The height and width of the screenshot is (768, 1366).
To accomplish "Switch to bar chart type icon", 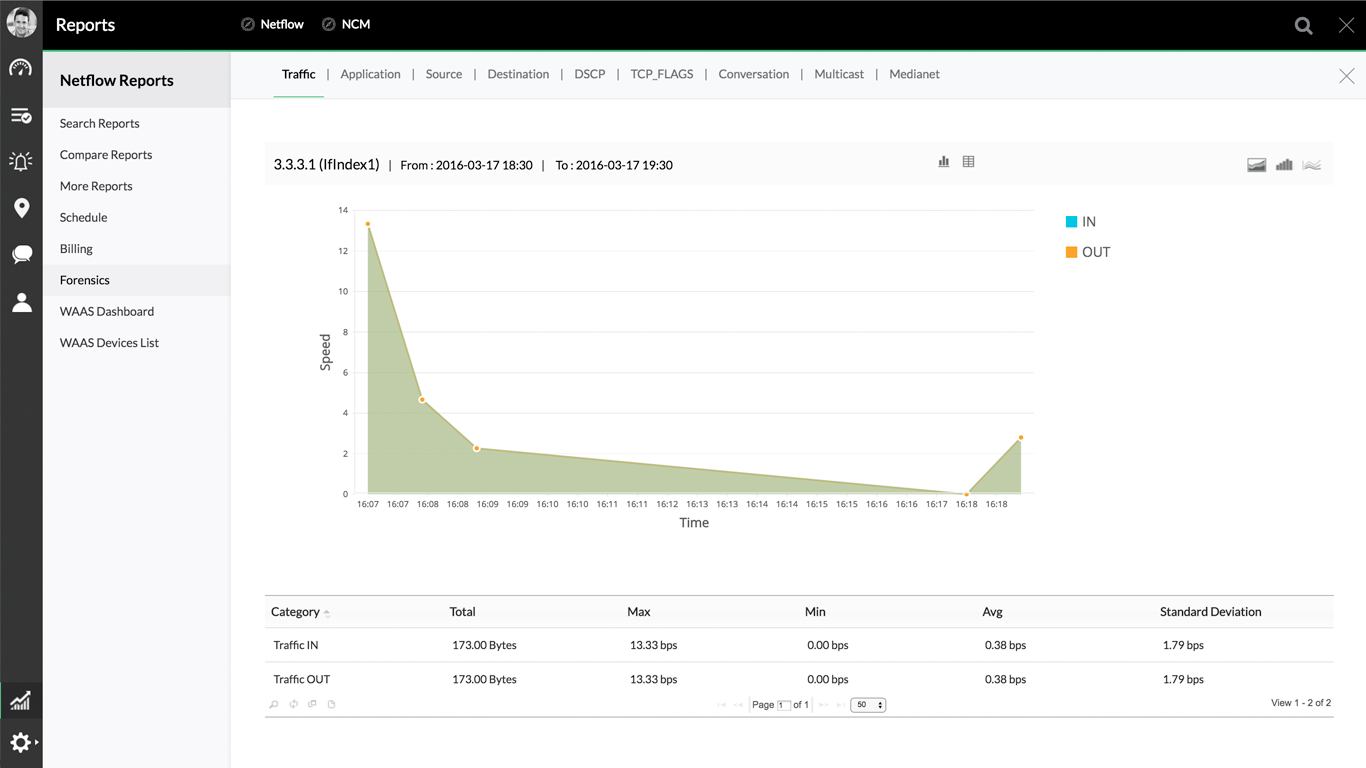I will 1284,165.
